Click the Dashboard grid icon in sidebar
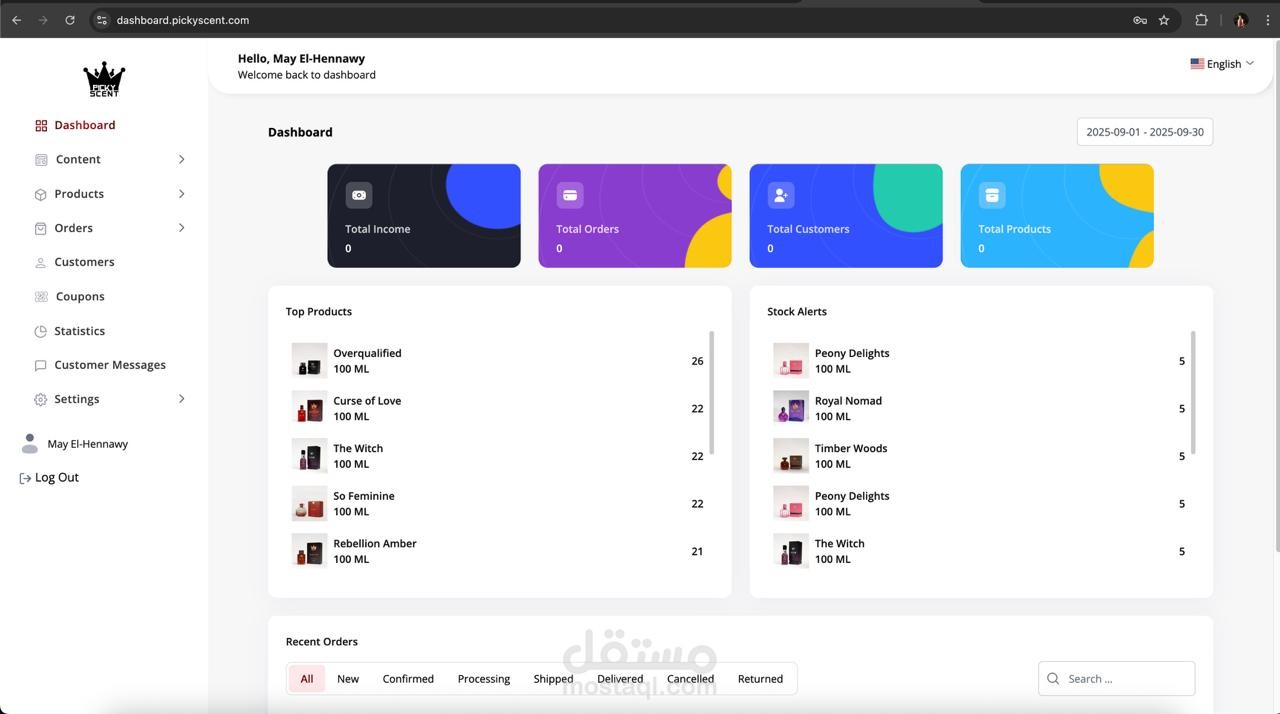 tap(41, 126)
